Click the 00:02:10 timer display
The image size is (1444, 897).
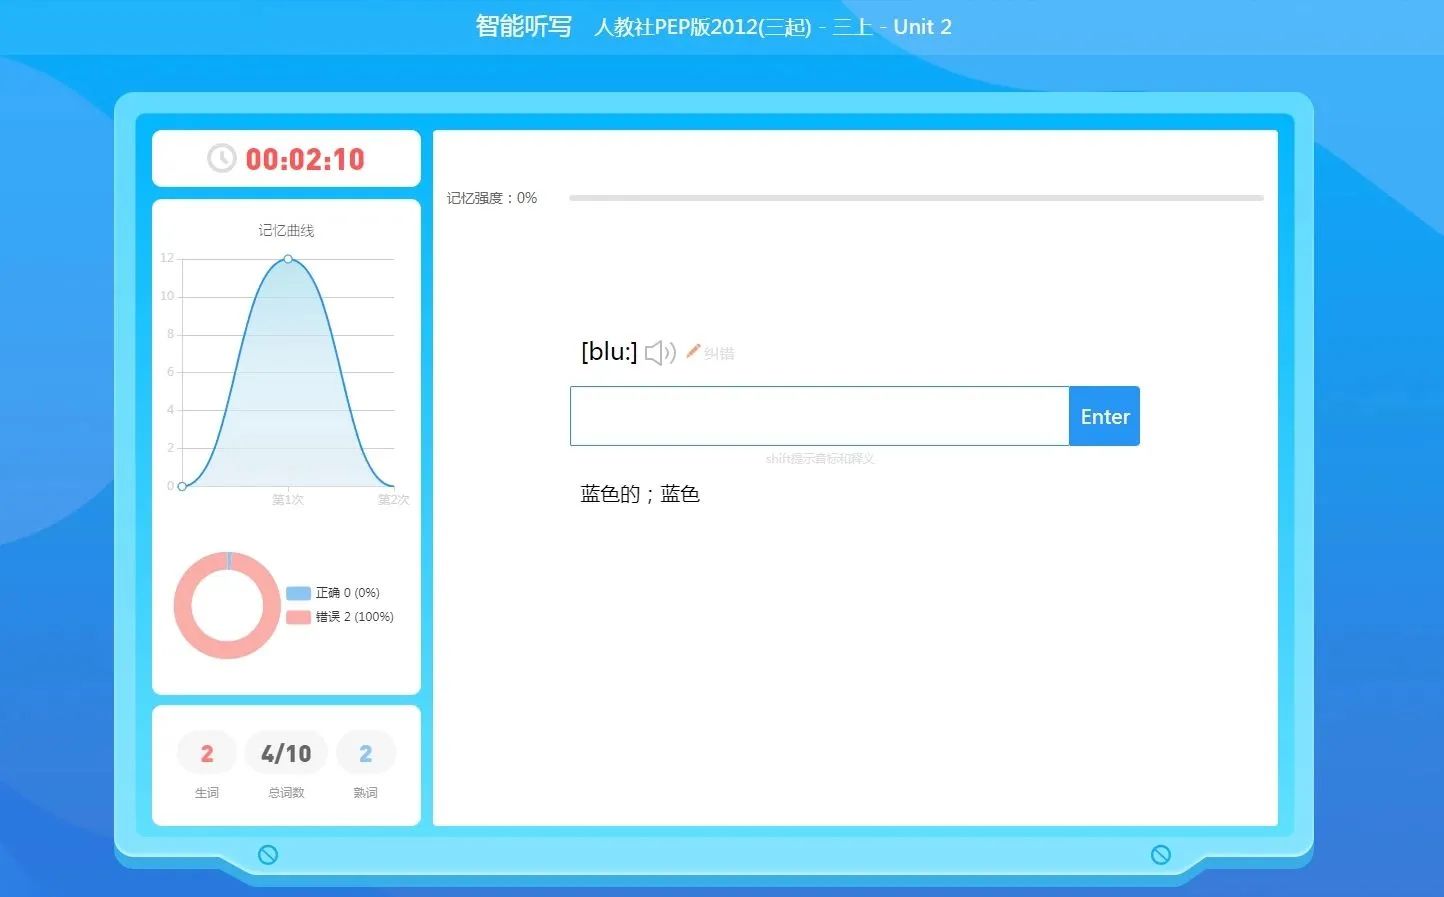[x=305, y=159]
